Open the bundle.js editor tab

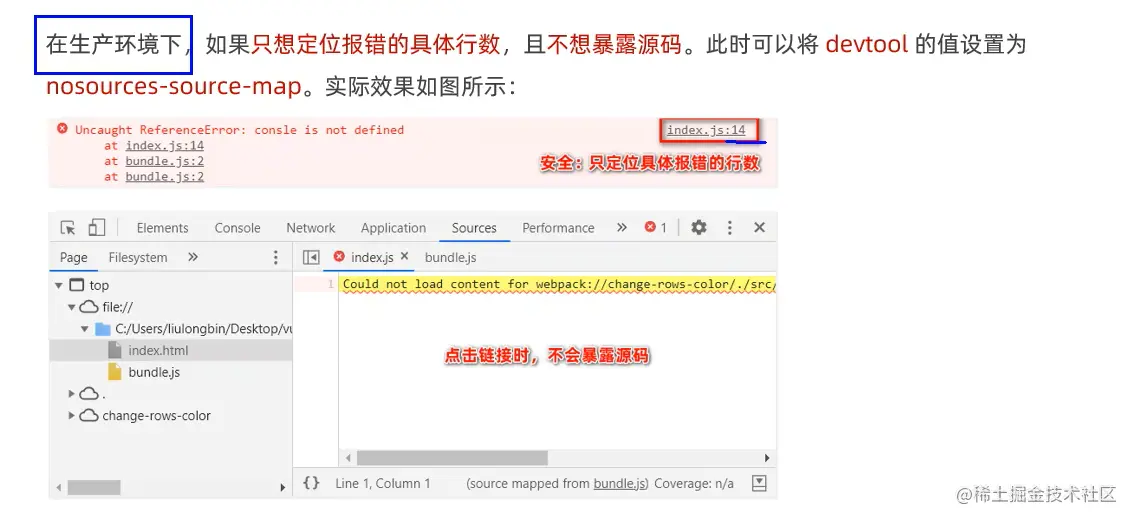click(x=450, y=257)
